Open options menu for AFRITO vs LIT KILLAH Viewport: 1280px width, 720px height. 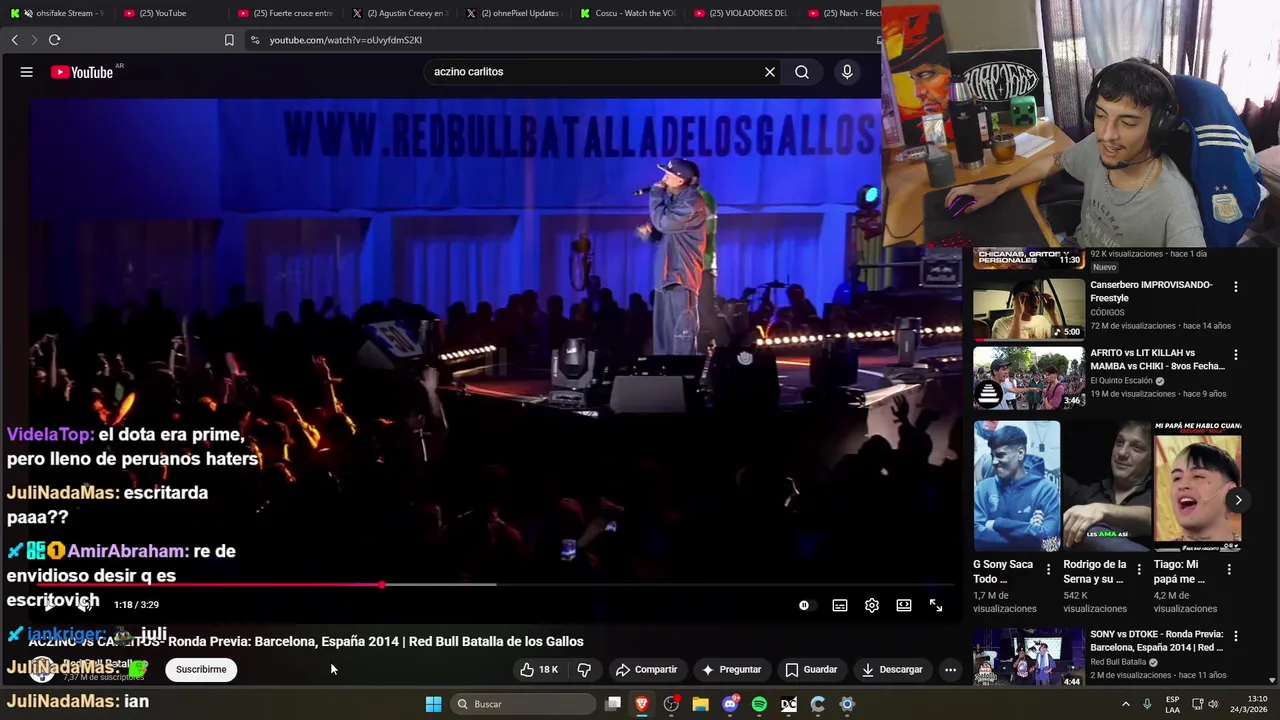(1235, 355)
